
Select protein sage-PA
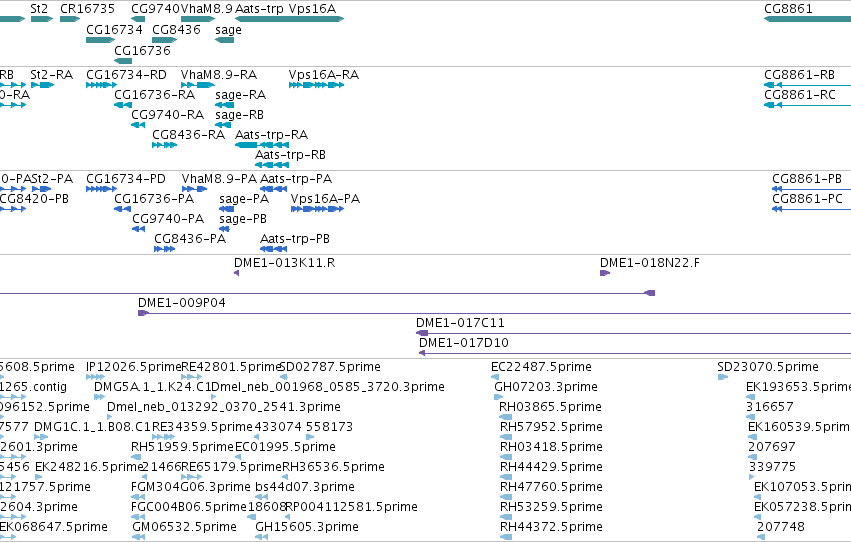226,209
